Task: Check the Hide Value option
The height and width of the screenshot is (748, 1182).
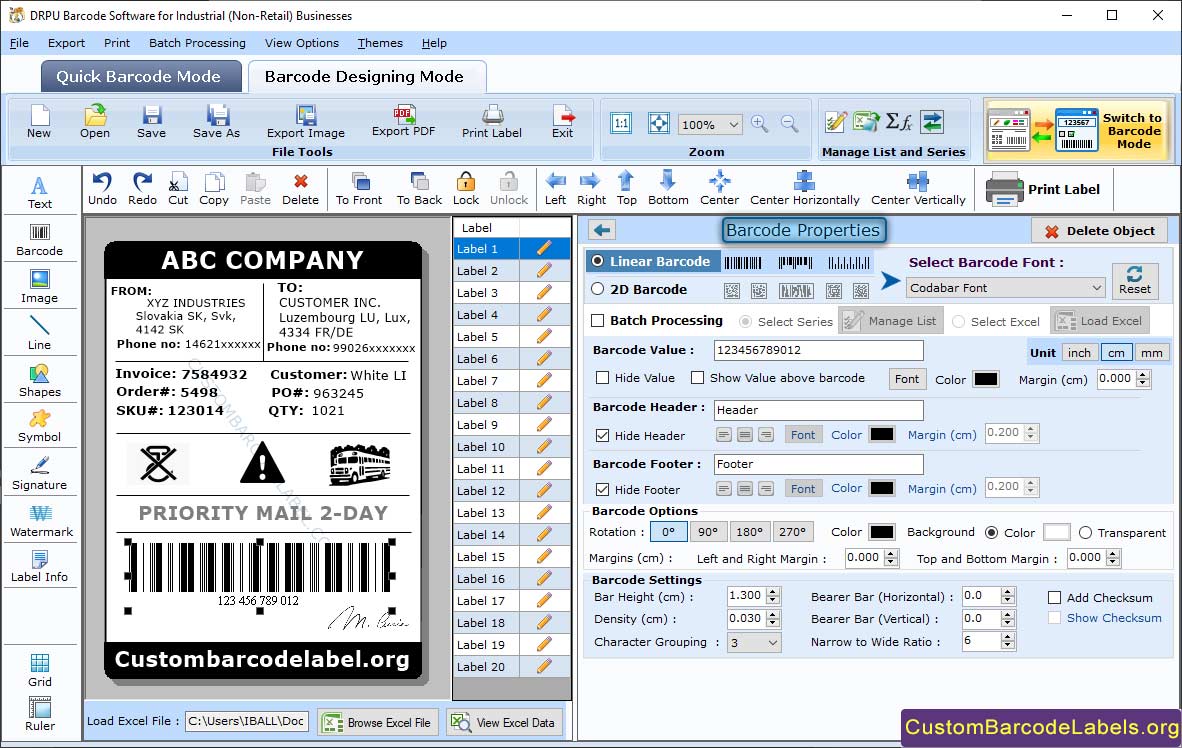Action: [x=602, y=378]
